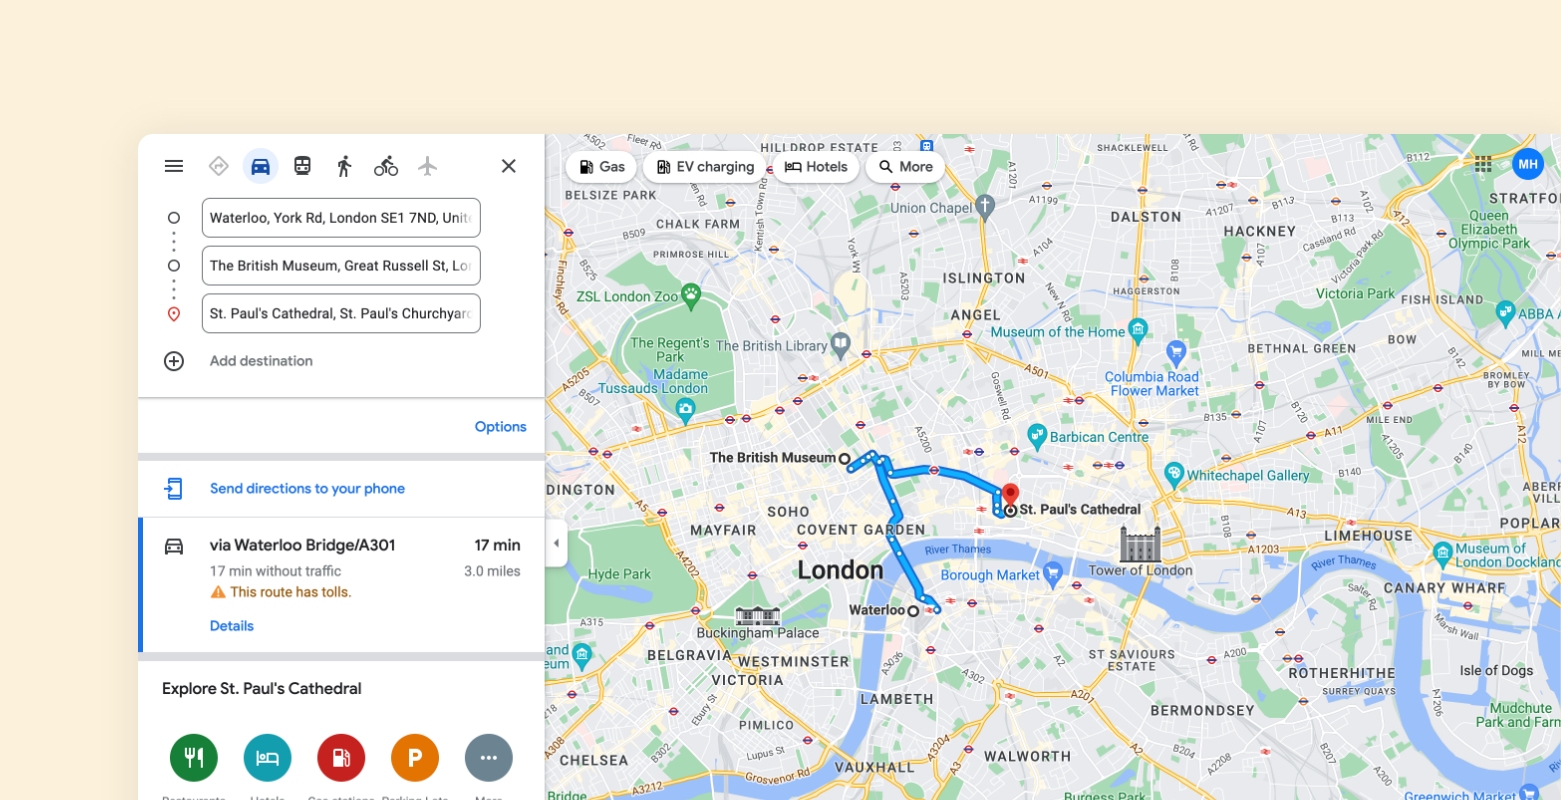Switch to walking directions mode
This screenshot has height=800, width=1561.
tap(343, 166)
